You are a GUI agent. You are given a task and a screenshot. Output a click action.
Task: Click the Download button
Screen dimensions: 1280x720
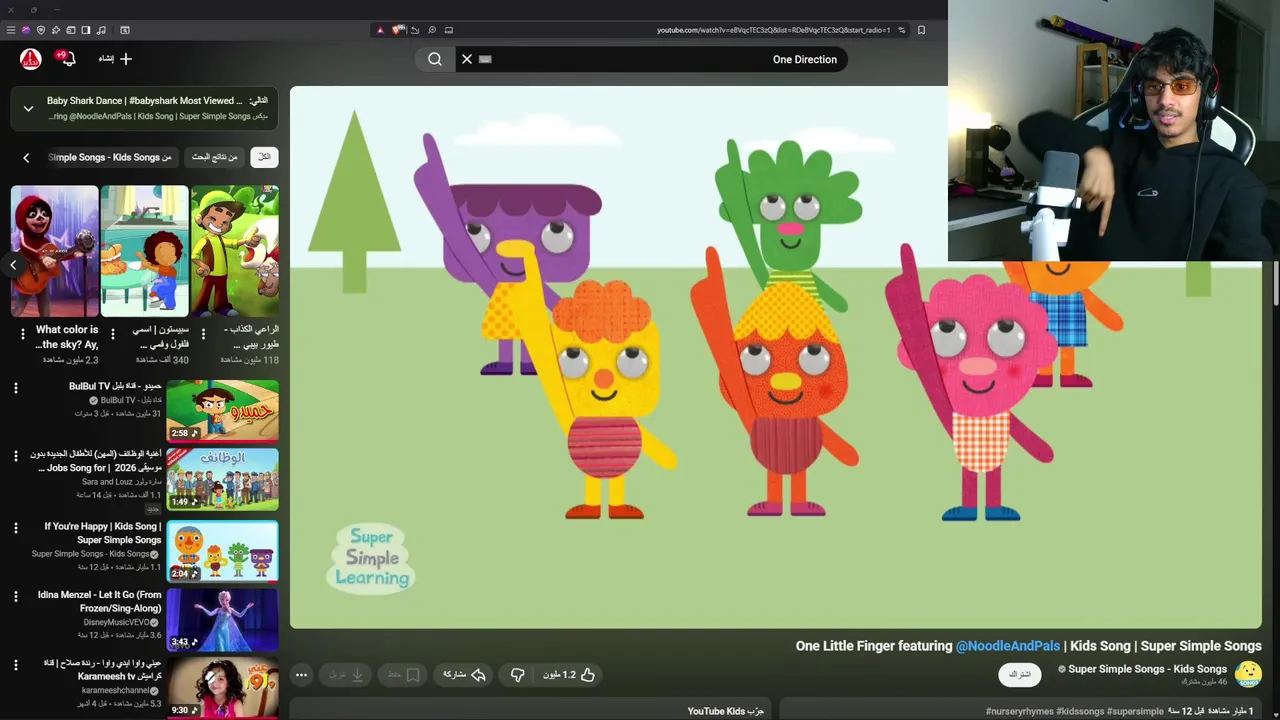(347, 675)
